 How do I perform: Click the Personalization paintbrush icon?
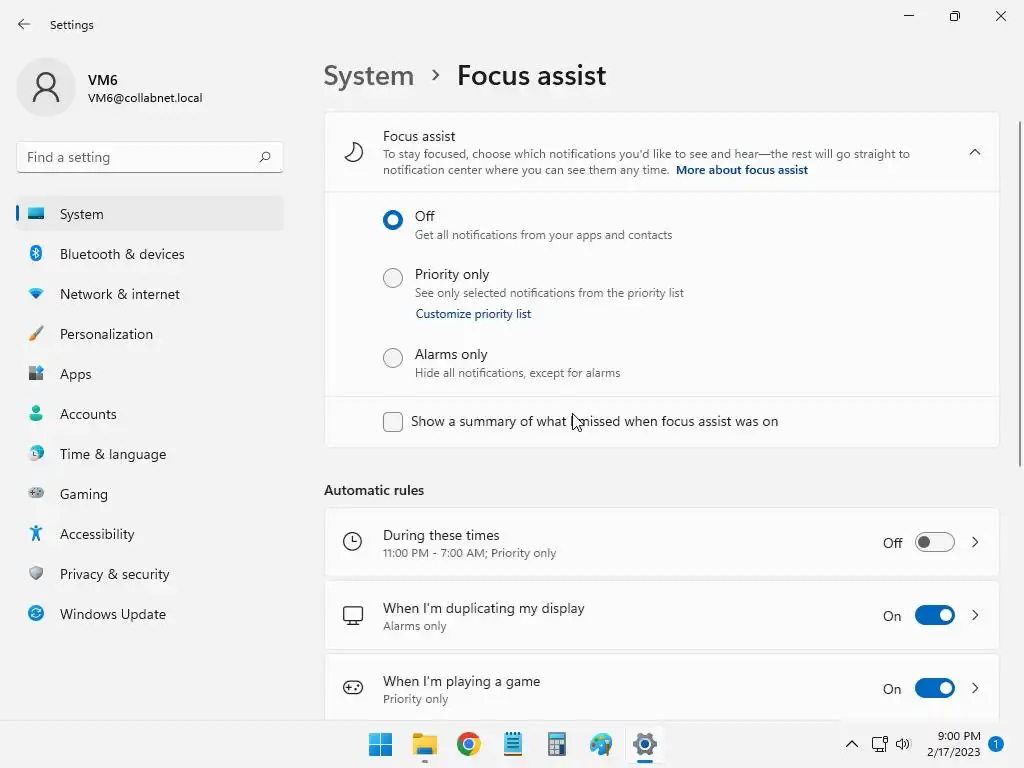36,334
